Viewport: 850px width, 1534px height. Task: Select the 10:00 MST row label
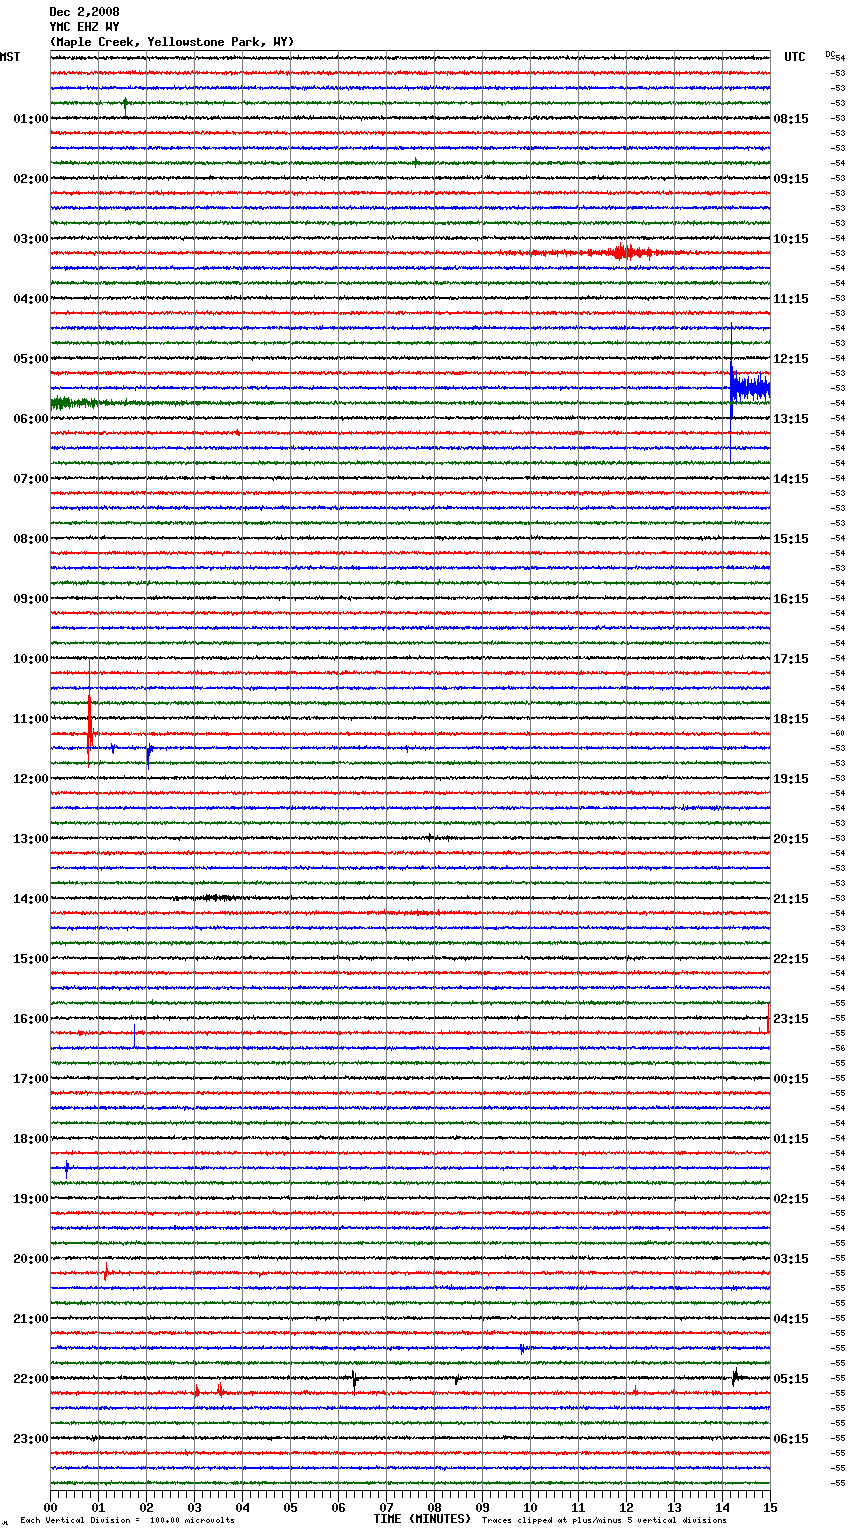click(30, 659)
